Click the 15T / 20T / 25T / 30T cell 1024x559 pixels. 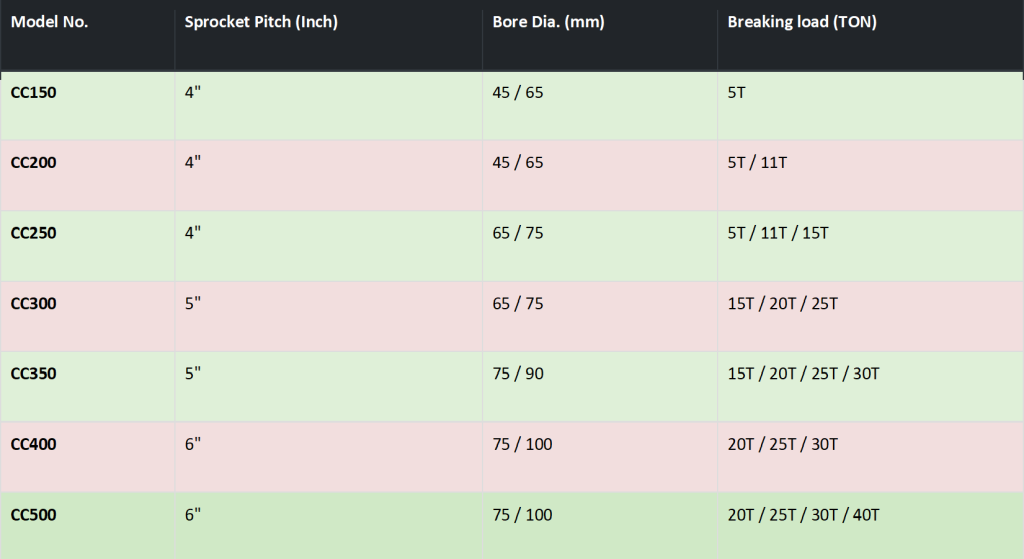[x=803, y=374]
